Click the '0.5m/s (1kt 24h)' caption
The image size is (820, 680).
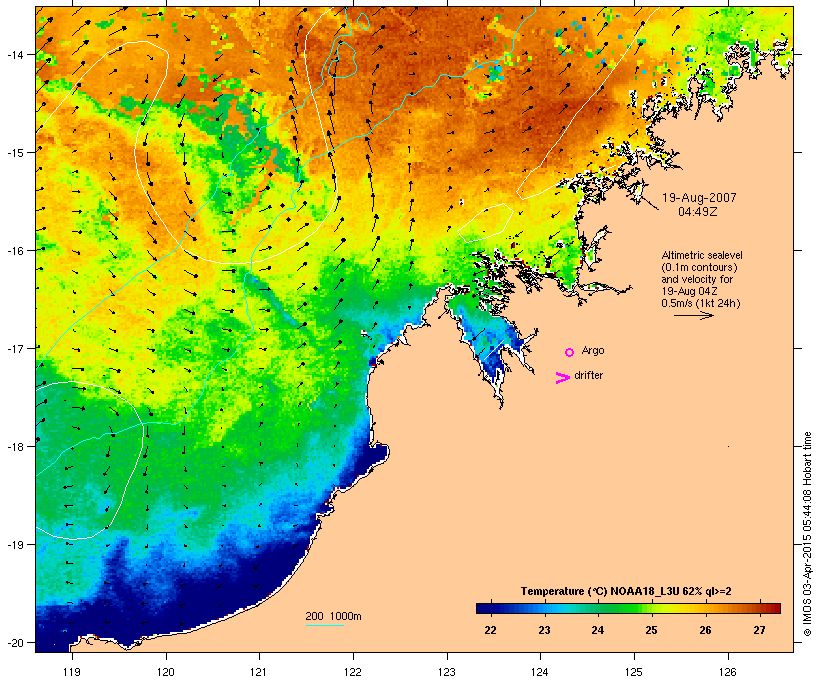[701, 303]
